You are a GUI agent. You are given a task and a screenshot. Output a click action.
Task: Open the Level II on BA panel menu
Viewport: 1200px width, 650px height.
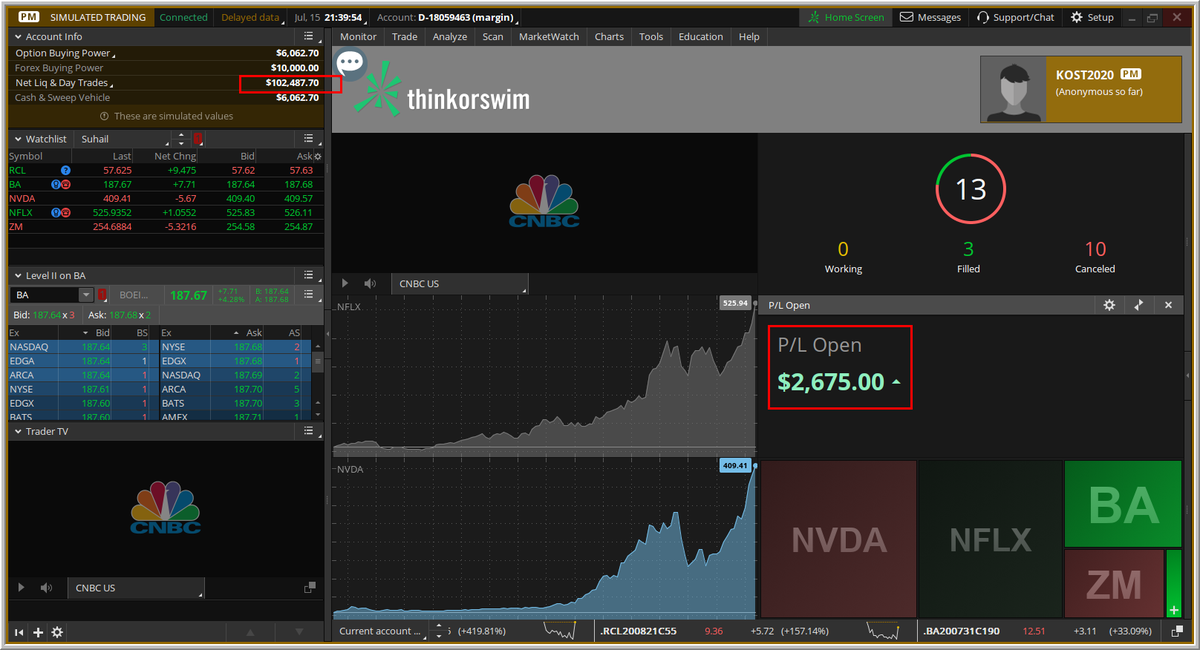(x=309, y=275)
